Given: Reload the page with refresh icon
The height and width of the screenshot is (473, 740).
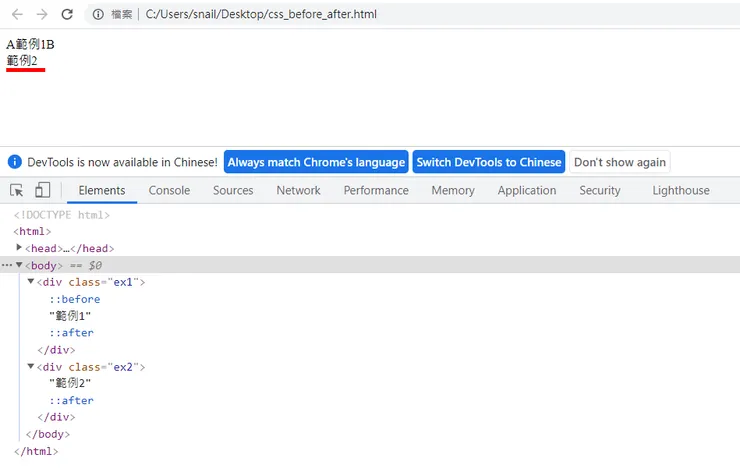Looking at the screenshot, I should [67, 15].
